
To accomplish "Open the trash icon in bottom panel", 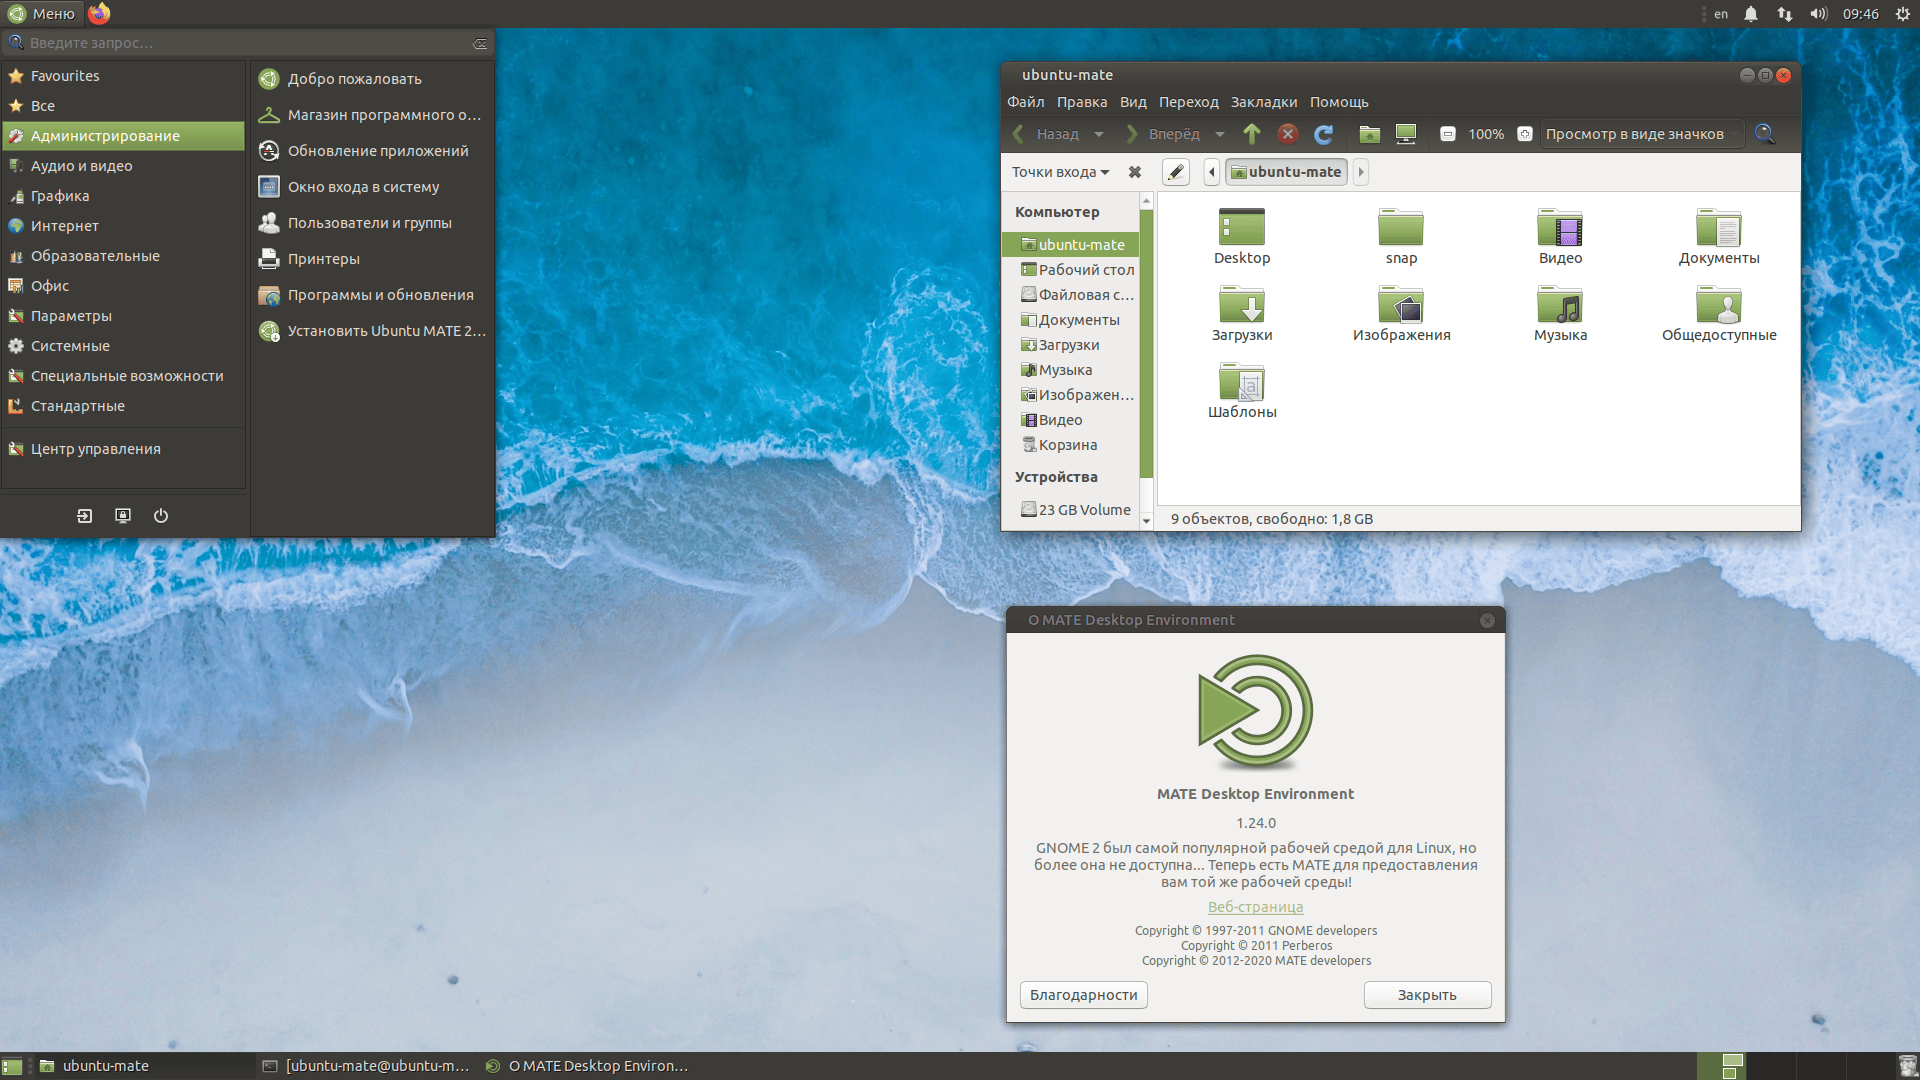I will pyautogui.click(x=1907, y=1066).
